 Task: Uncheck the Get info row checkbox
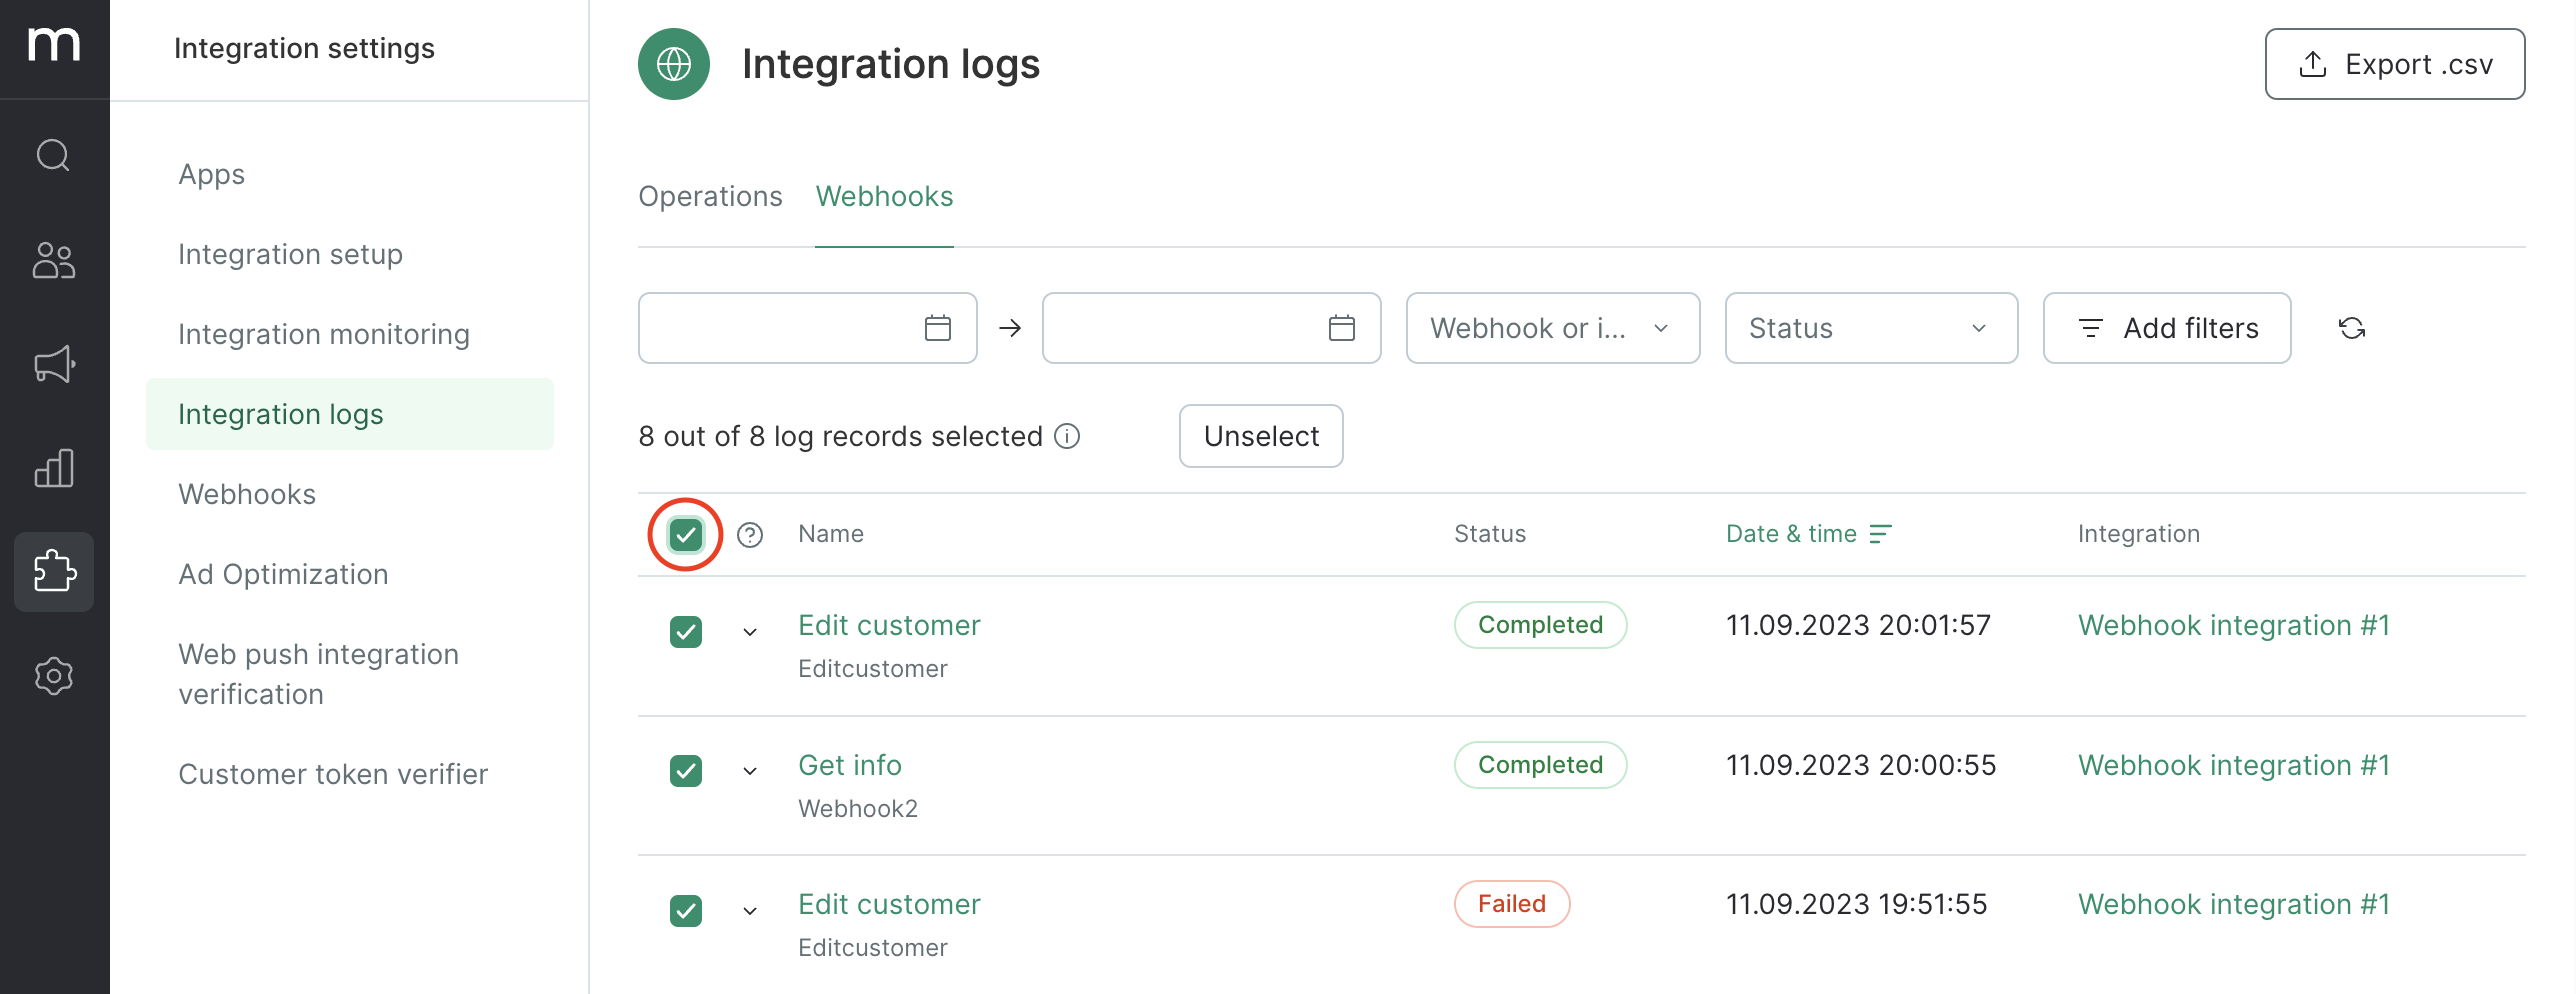[x=686, y=771]
